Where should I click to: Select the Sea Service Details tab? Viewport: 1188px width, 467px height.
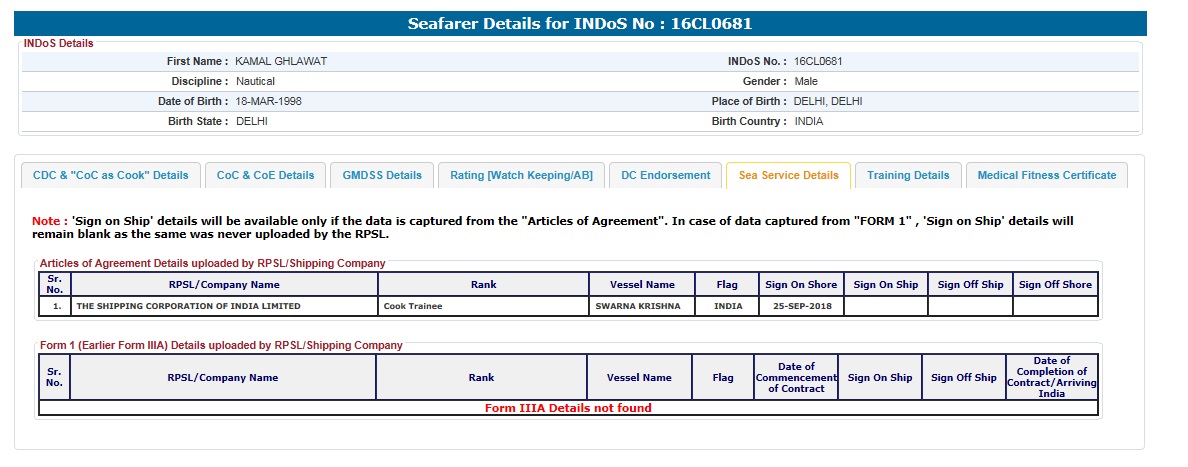tap(789, 175)
